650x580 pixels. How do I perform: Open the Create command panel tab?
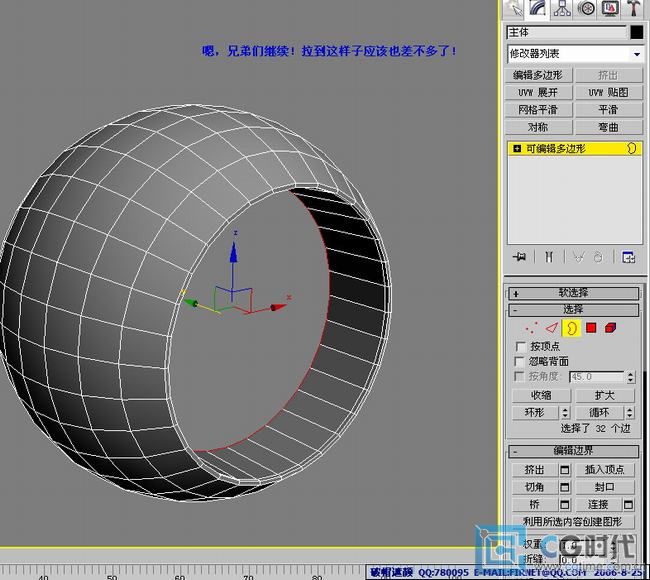click(514, 9)
